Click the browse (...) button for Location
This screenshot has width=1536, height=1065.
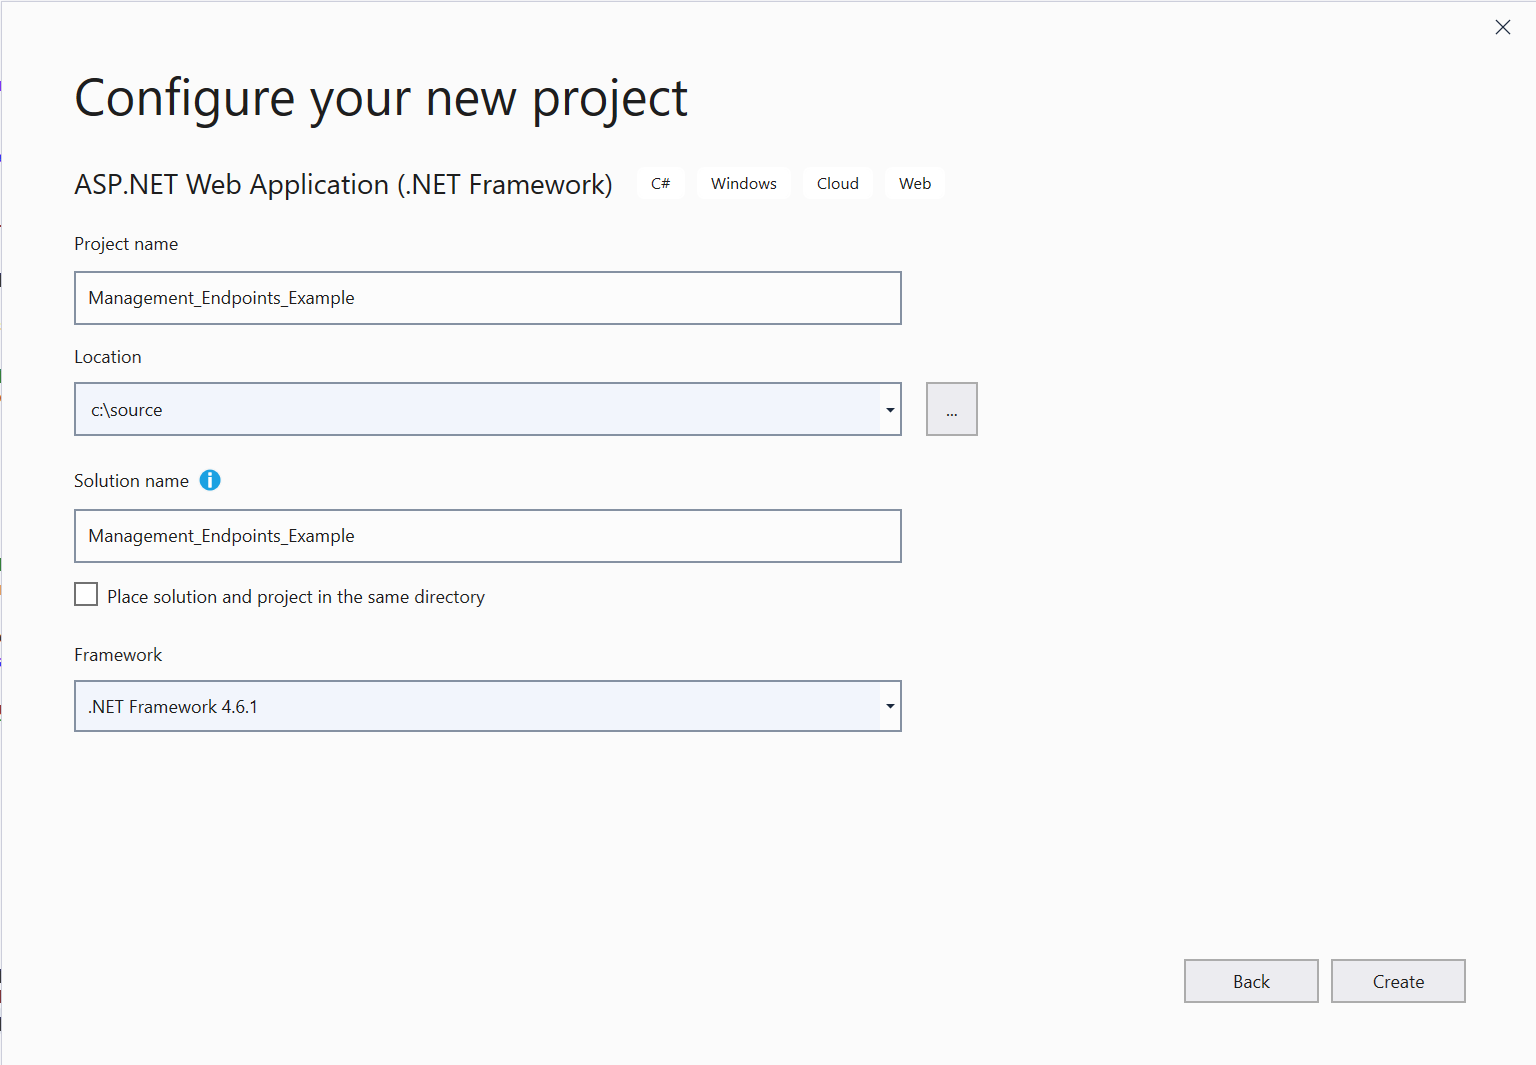tap(951, 409)
